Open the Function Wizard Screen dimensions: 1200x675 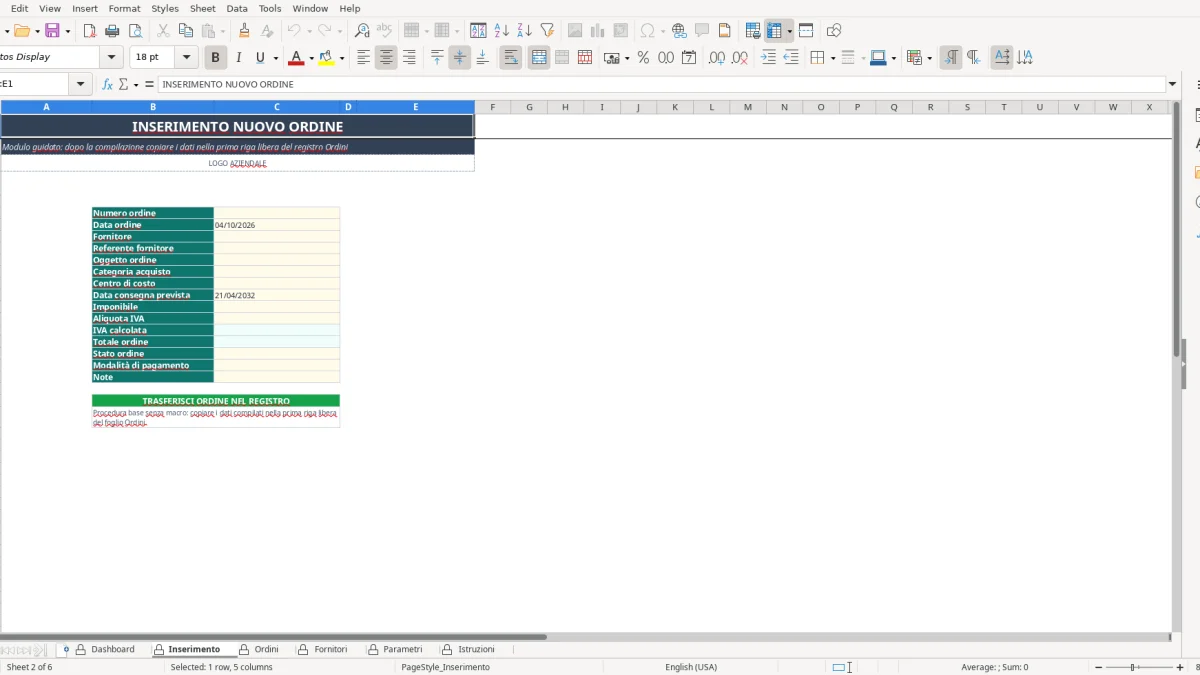click(108, 85)
